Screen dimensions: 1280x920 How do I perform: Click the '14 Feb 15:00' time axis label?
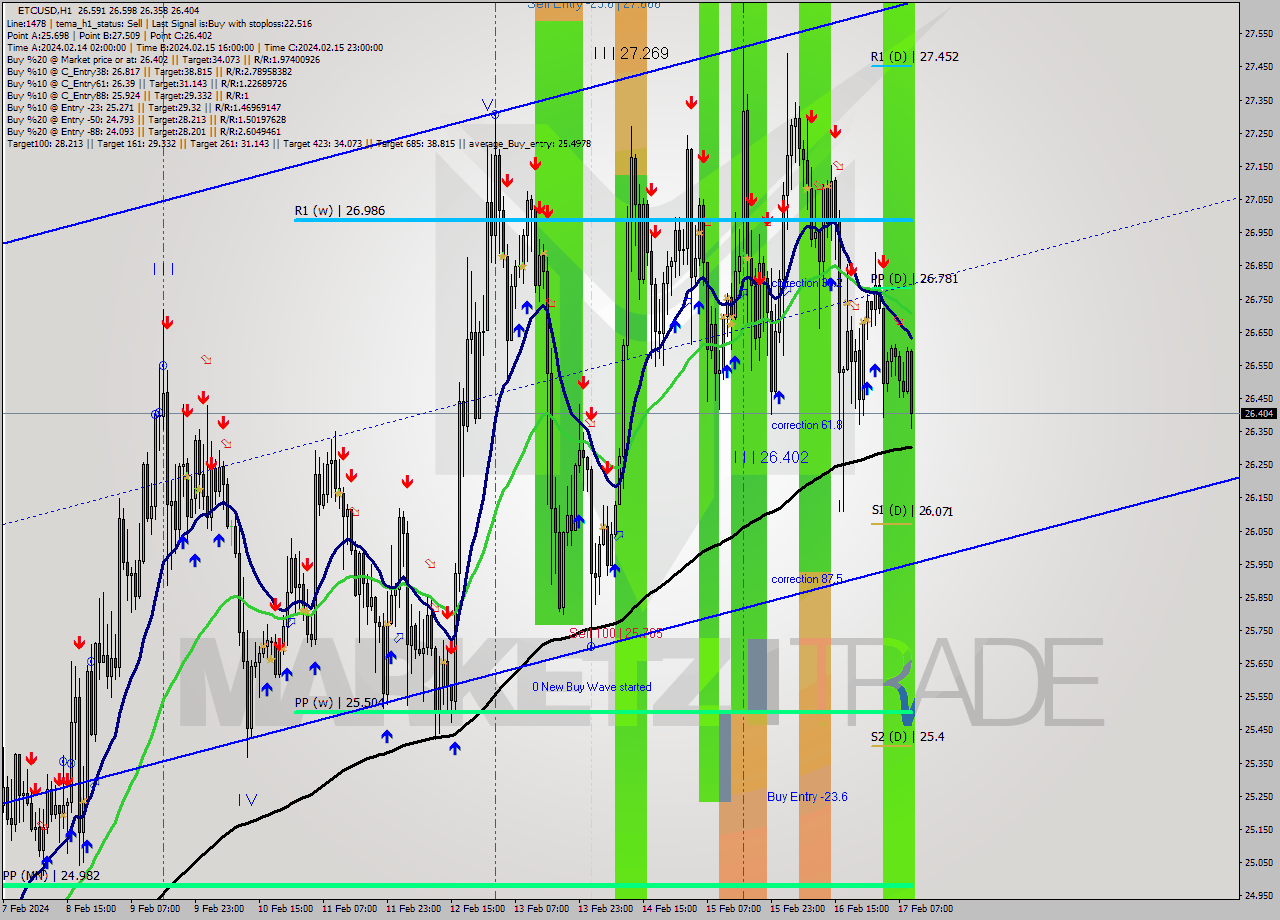click(670, 909)
